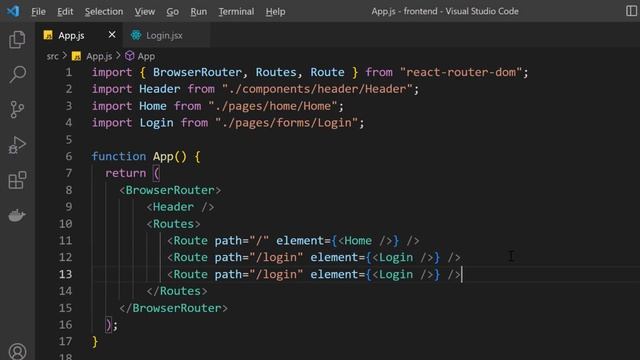Image resolution: width=640 pixels, height=360 pixels.
Task: Click the src breadcrumb segment
Action: [52, 56]
